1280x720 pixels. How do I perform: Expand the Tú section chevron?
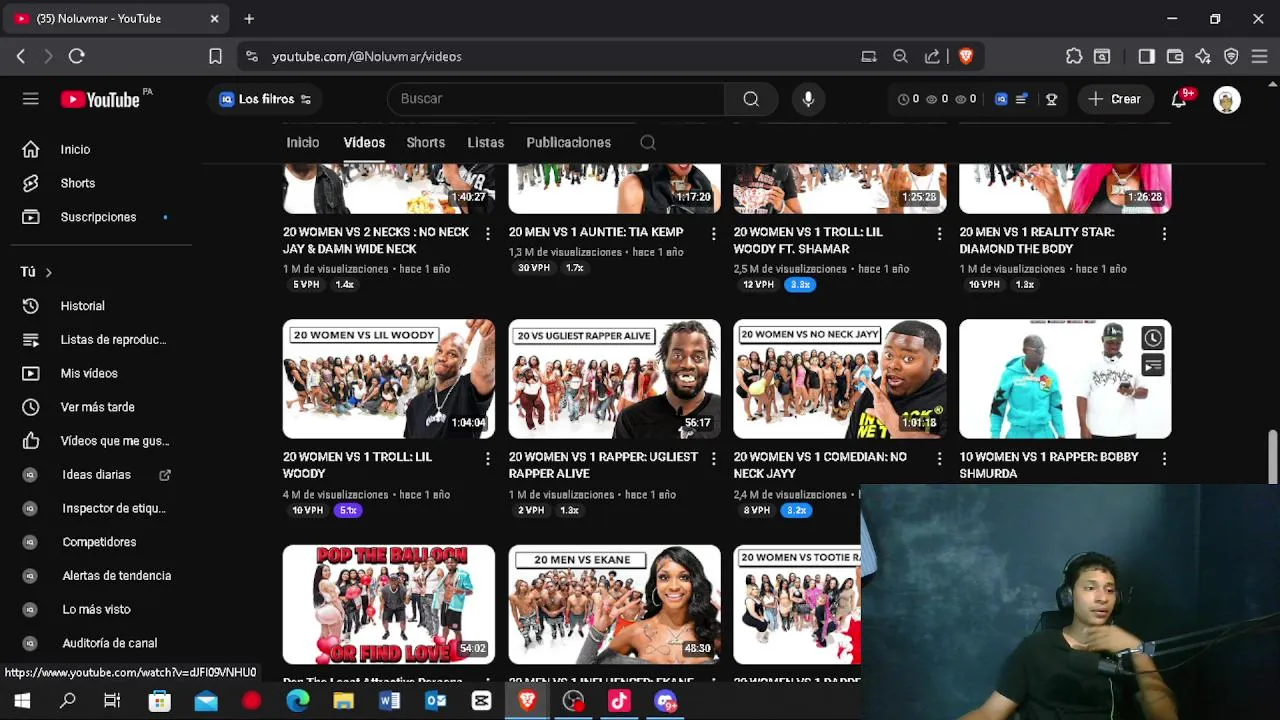pyautogui.click(x=48, y=272)
